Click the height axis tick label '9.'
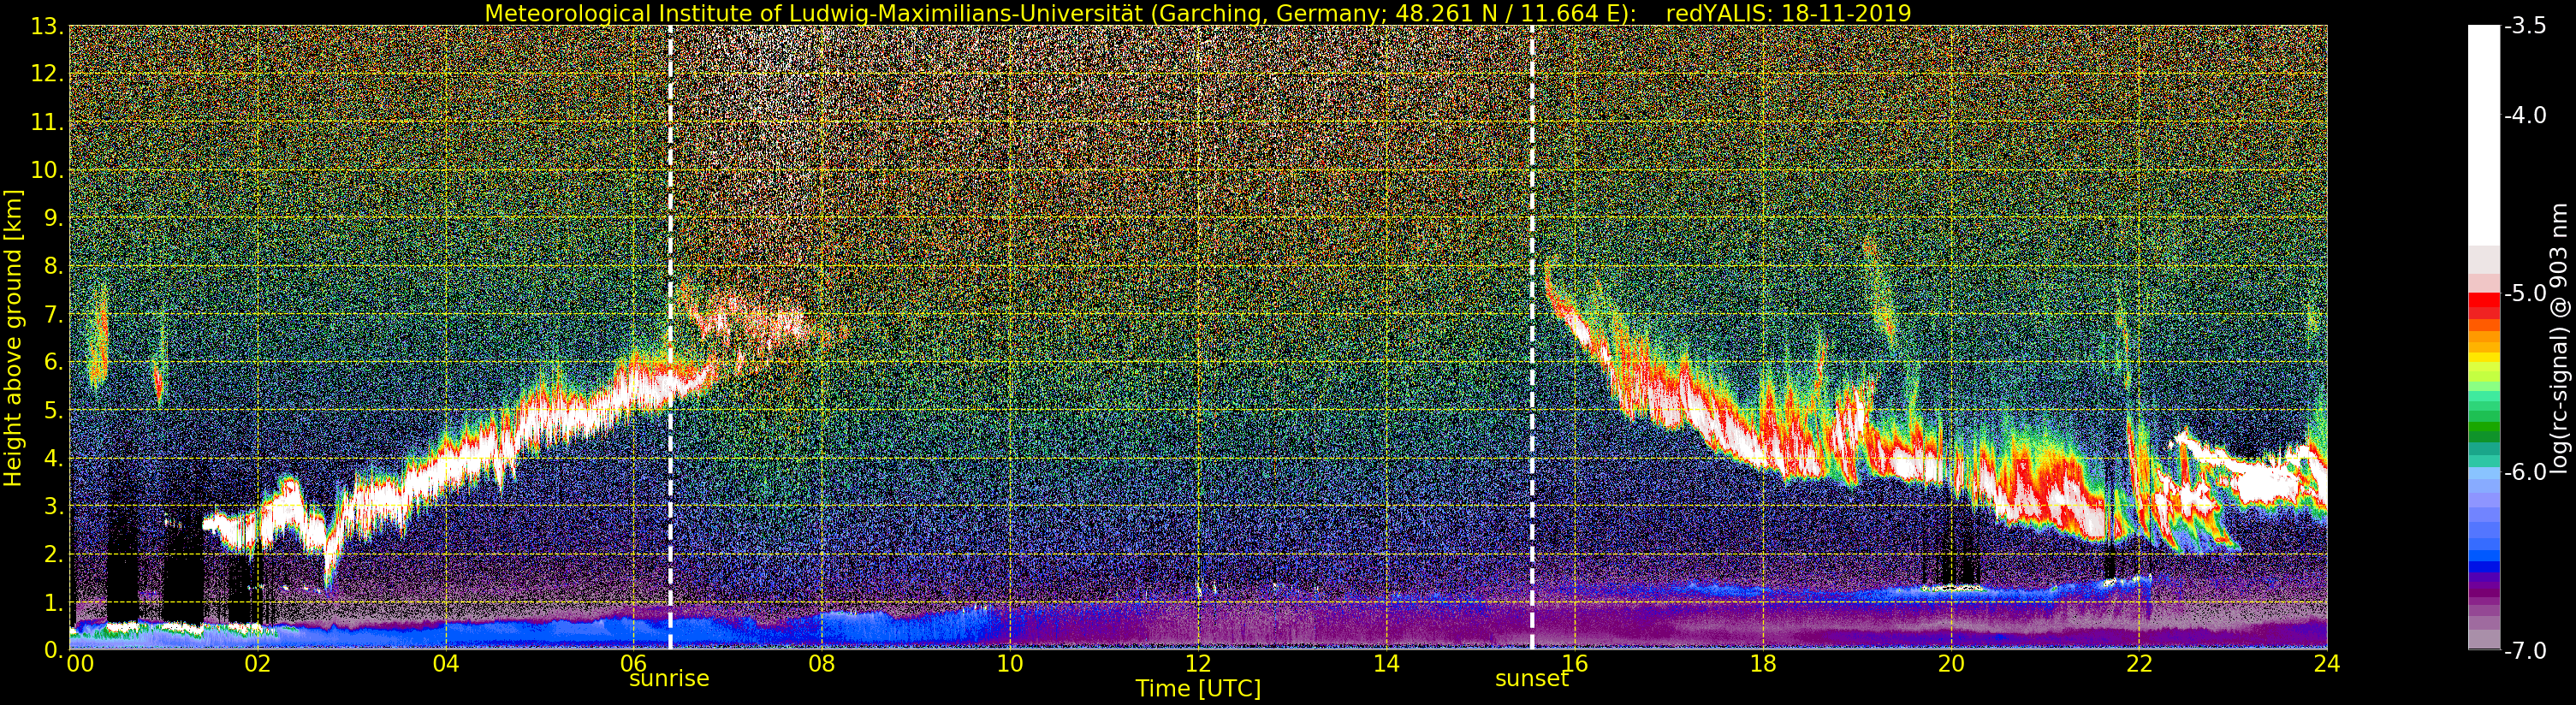This screenshot has width=2576, height=705. [53, 218]
